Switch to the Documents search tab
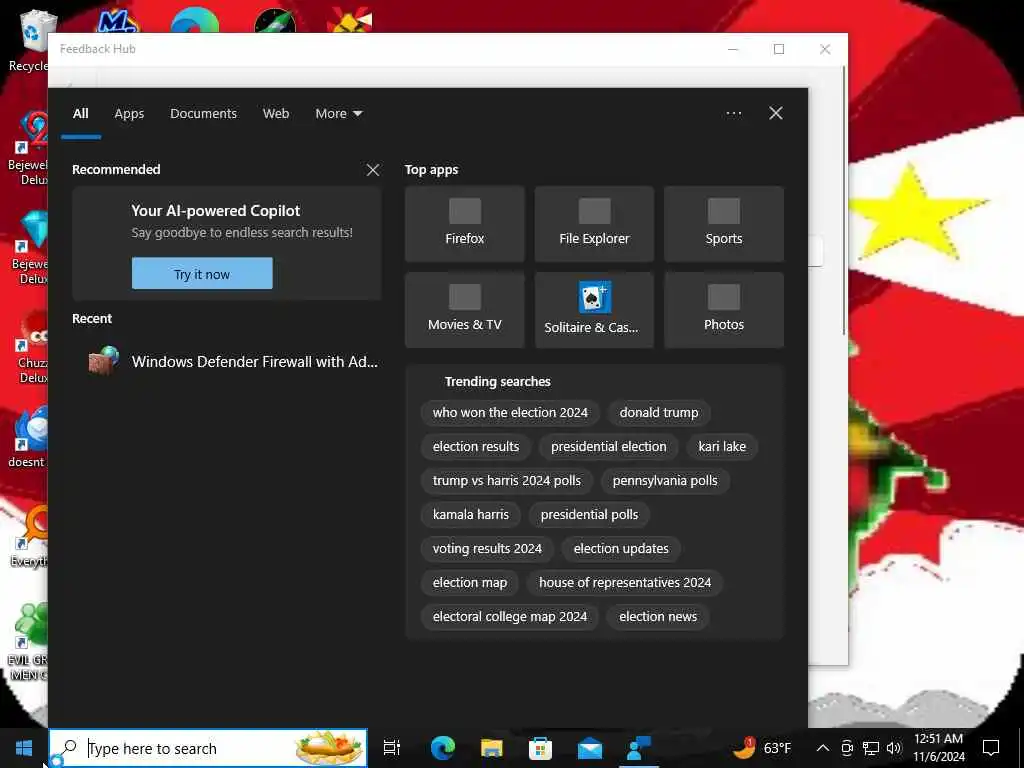The width and height of the screenshot is (1024, 768). 203,114
